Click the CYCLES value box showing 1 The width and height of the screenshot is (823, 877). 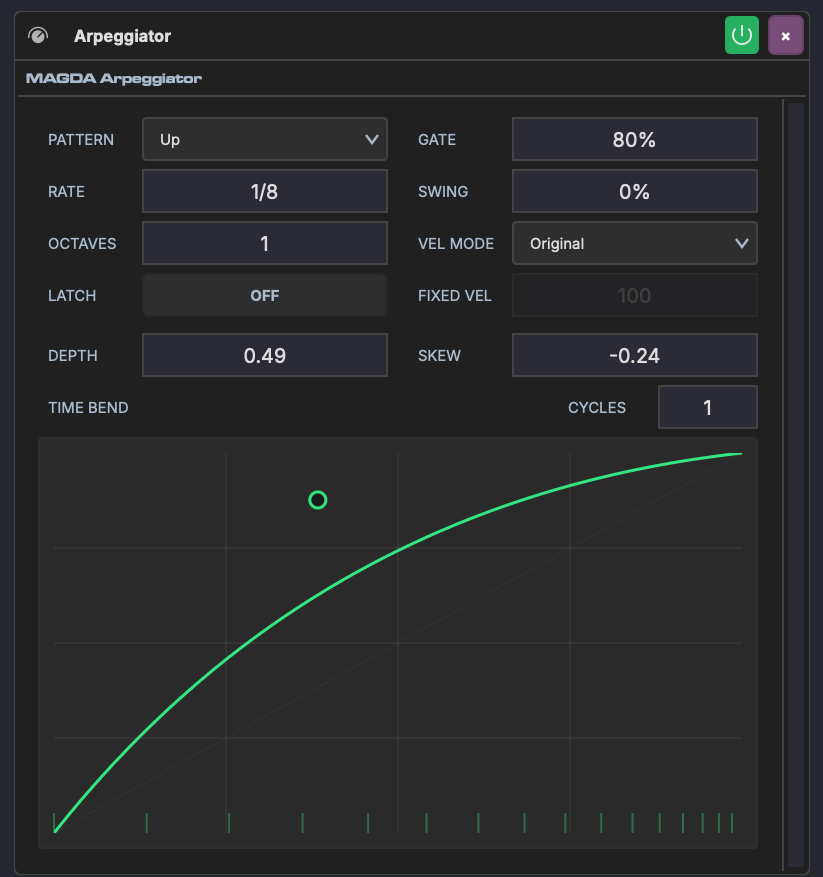[x=707, y=407]
